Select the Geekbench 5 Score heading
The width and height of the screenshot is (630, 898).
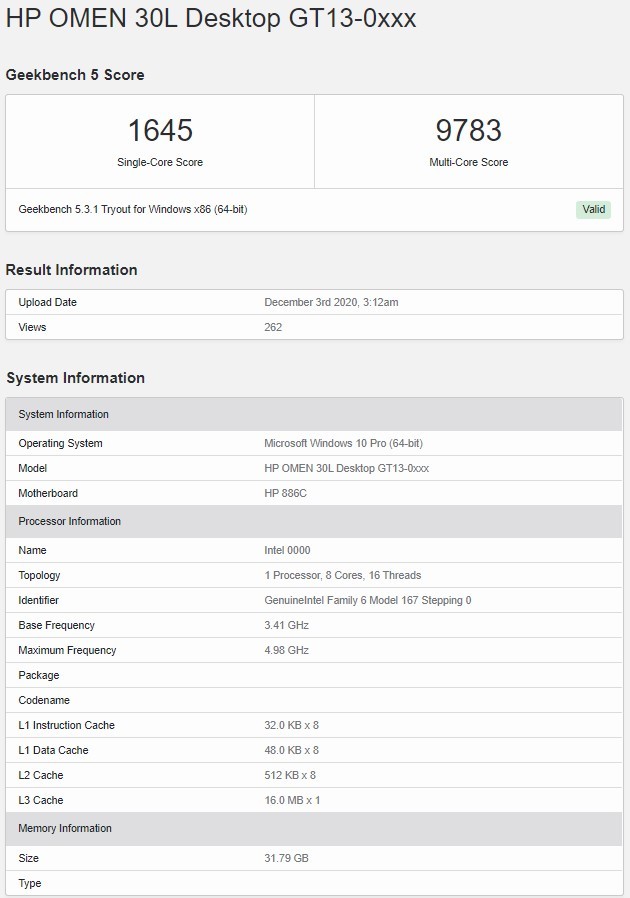(75, 75)
